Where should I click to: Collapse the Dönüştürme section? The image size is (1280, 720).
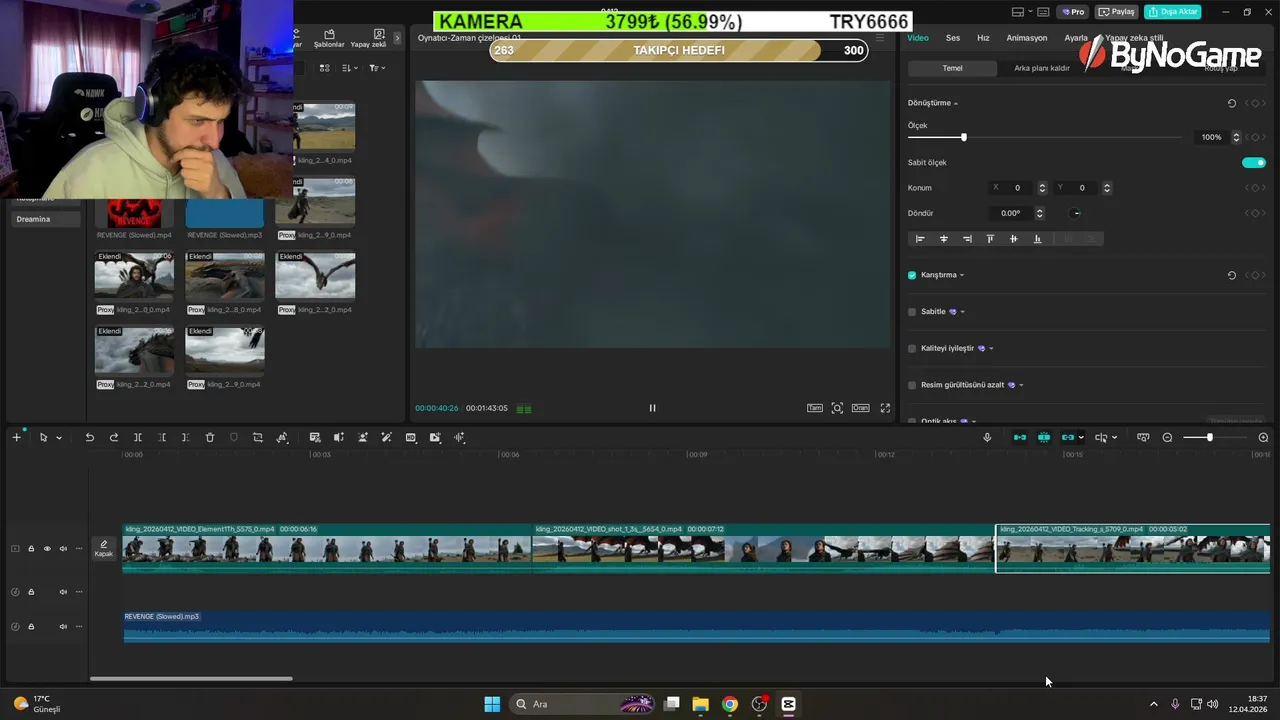coord(956,103)
